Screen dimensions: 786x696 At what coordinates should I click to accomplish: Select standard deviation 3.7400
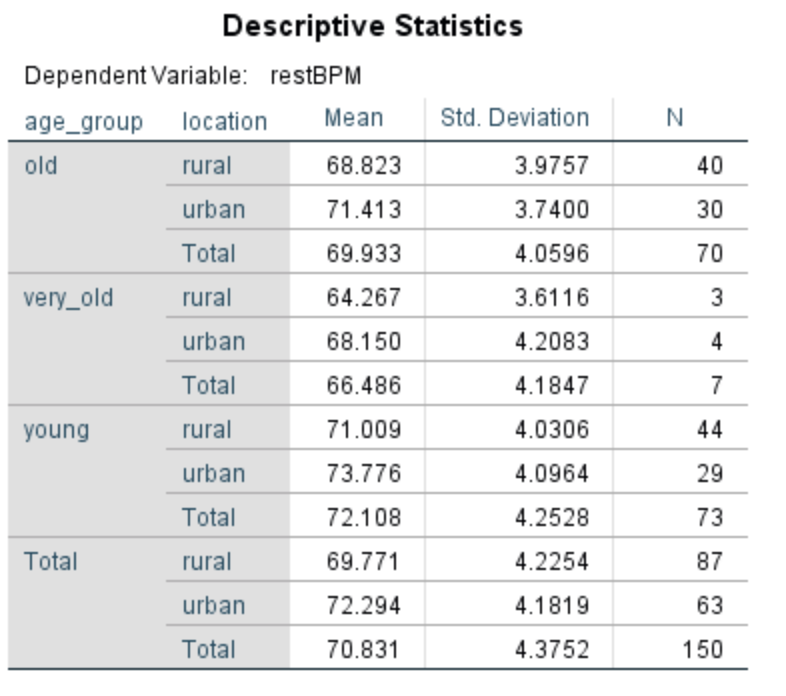pyautogui.click(x=552, y=210)
